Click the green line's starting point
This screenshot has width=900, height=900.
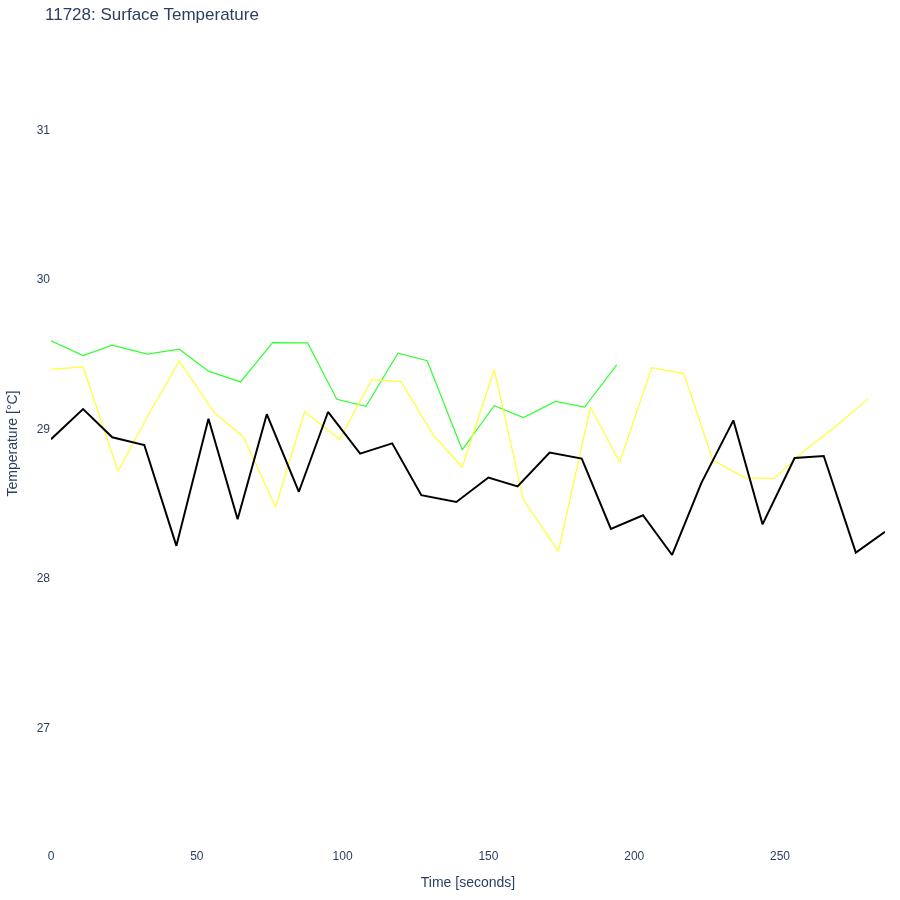coord(52,341)
